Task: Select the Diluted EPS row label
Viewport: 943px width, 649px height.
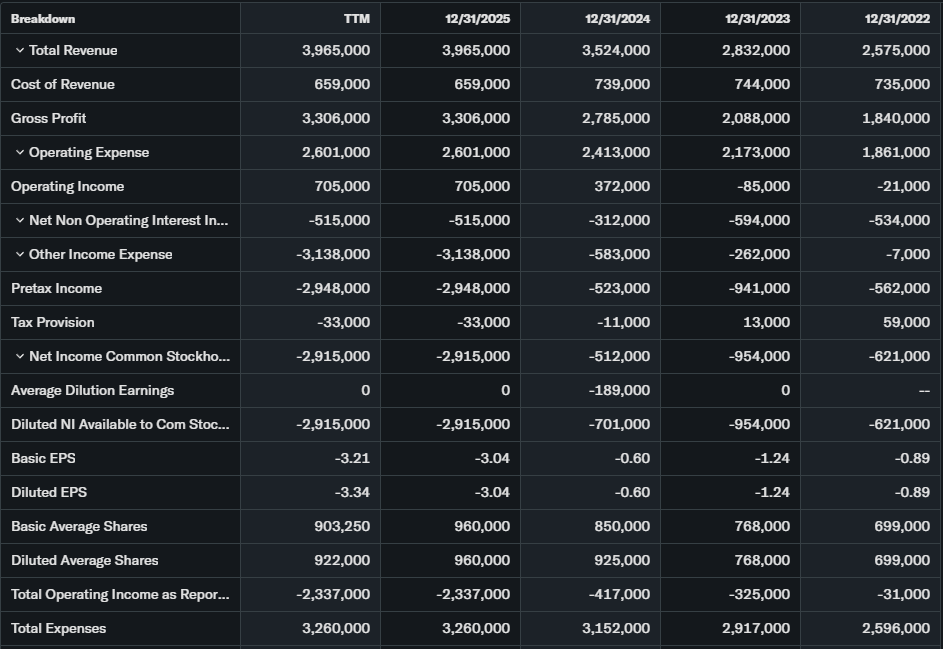Action: [45, 492]
